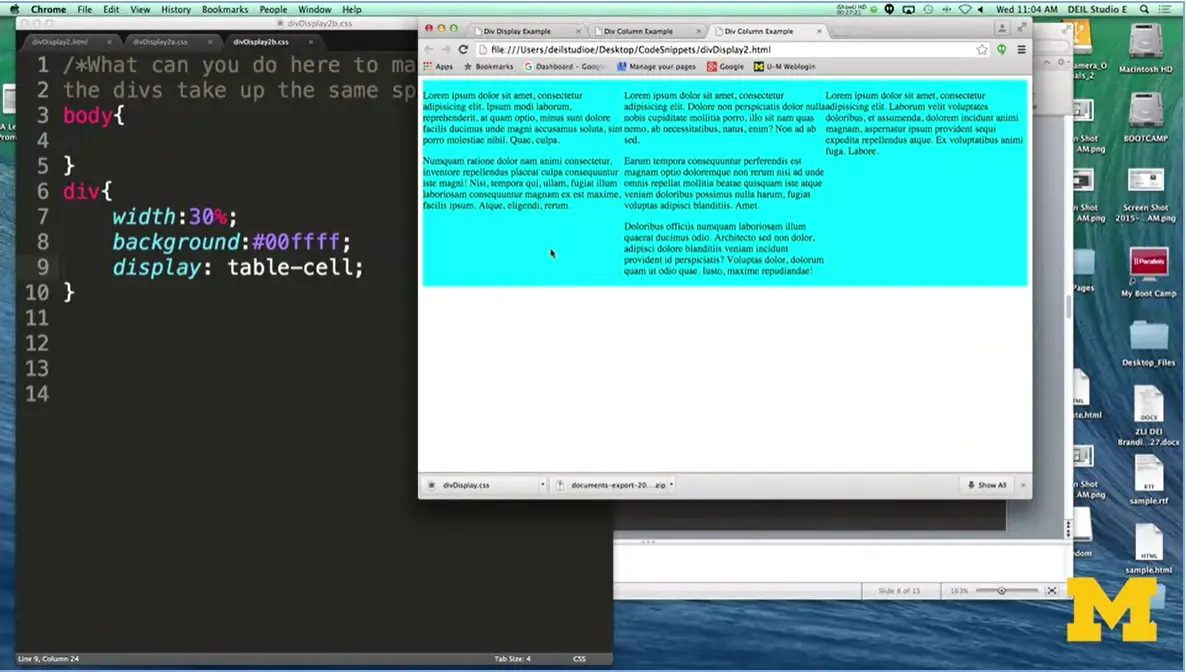
Task: Open Tab Size selector in editor status bar
Action: tap(512, 659)
